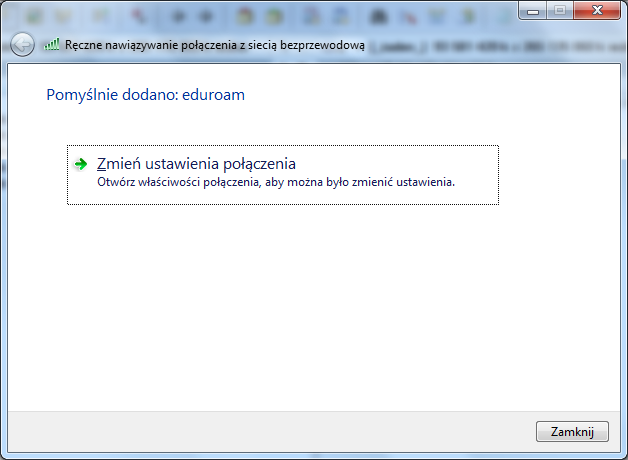
Task: Open Zmień ustawienia połączenia command link
Action: point(196,164)
